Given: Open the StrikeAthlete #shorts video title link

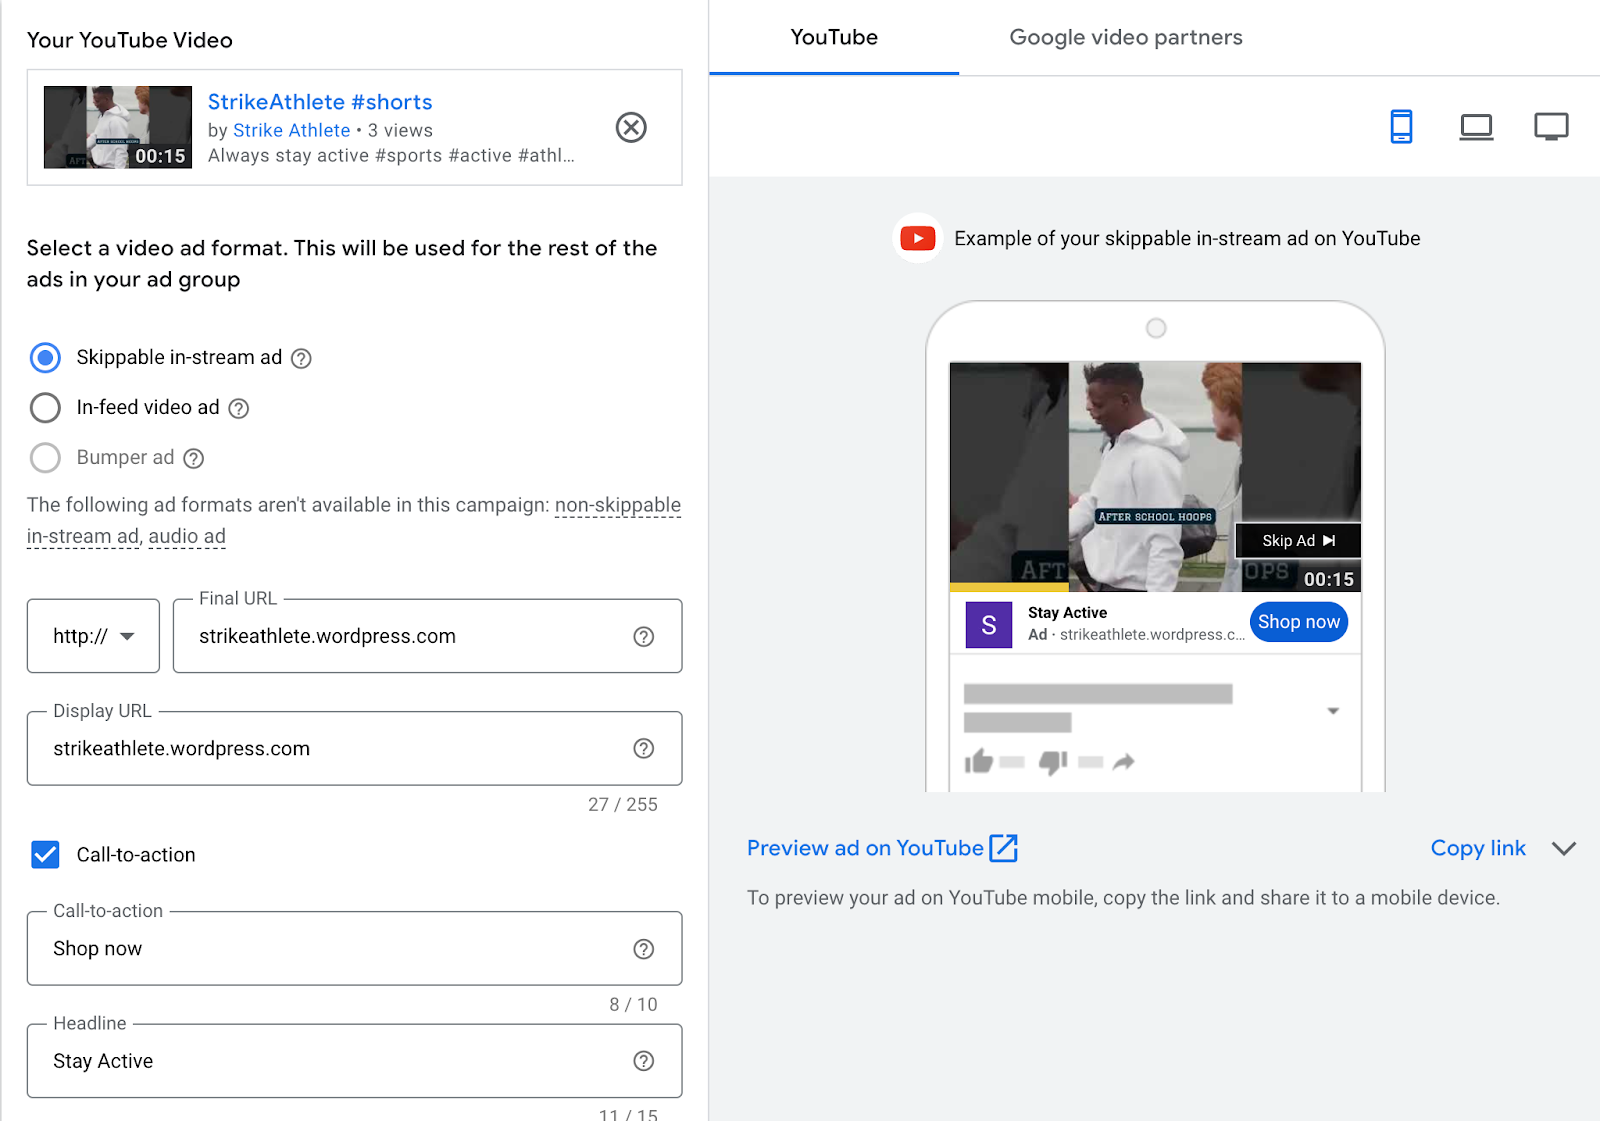Looking at the screenshot, I should tap(320, 102).
